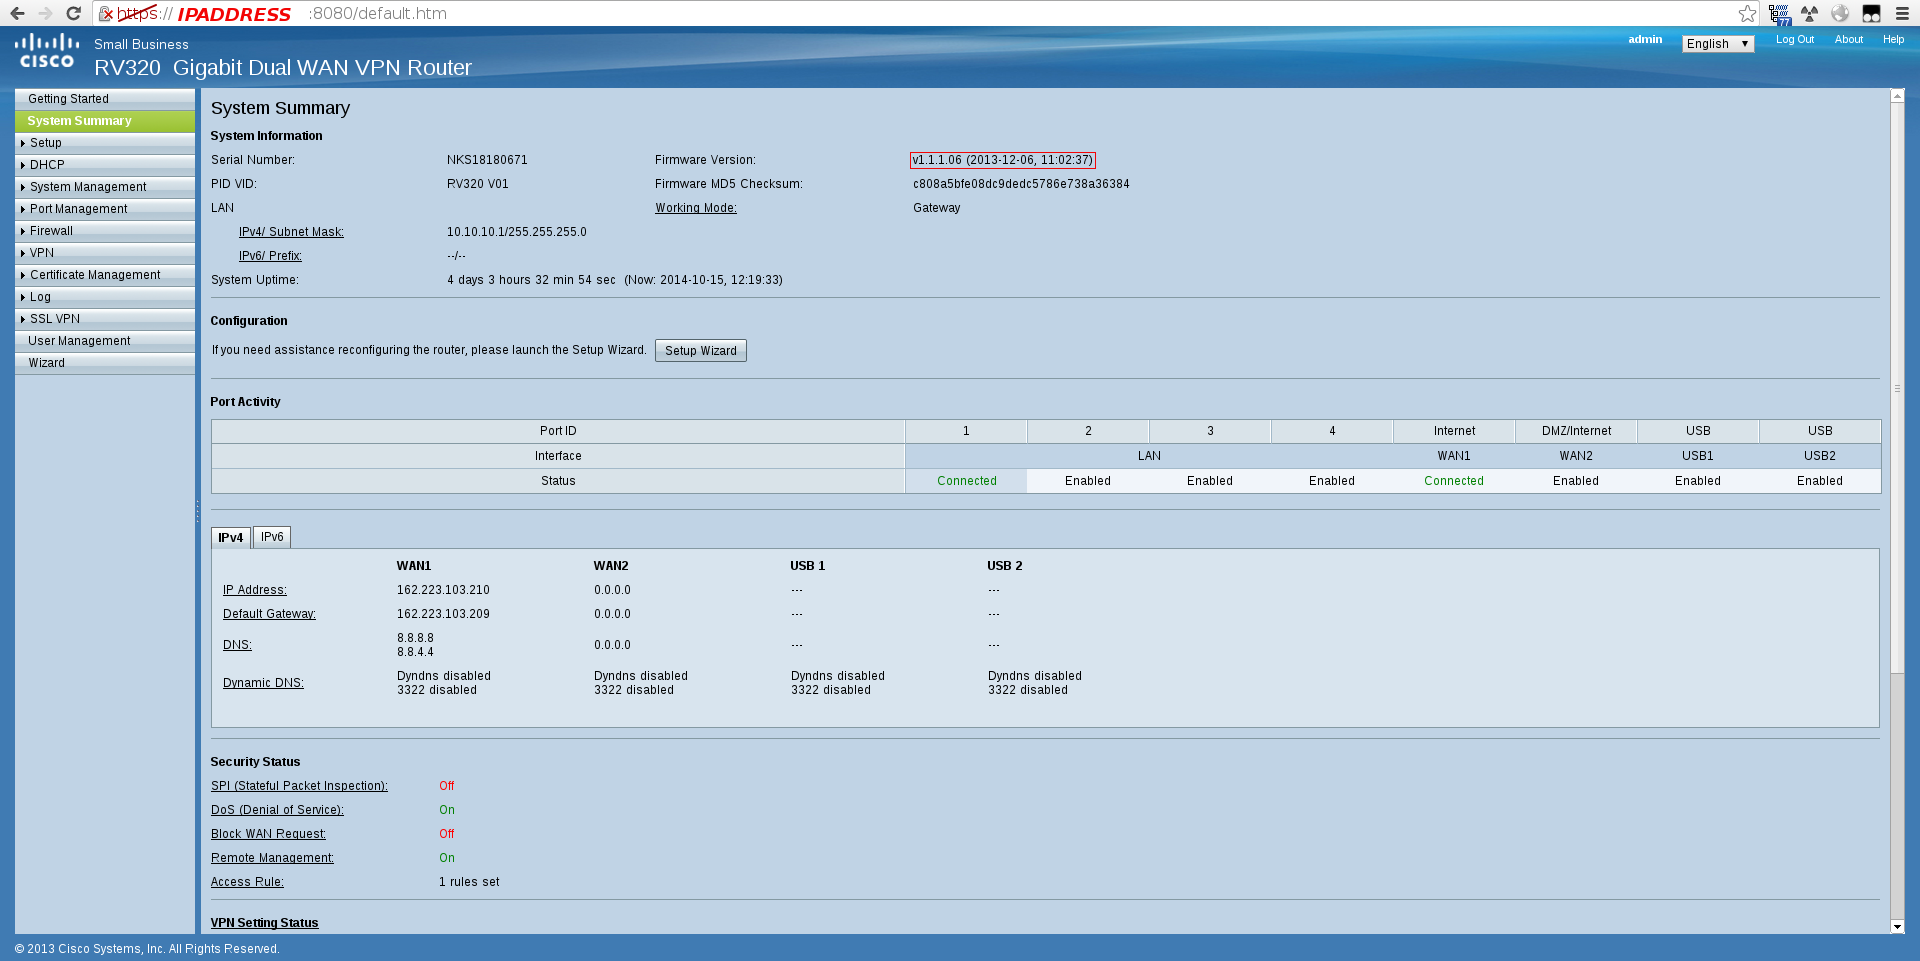Follow the IPv6/ Prefix link
Viewport: 1920px width, 961px height.
tap(270, 256)
